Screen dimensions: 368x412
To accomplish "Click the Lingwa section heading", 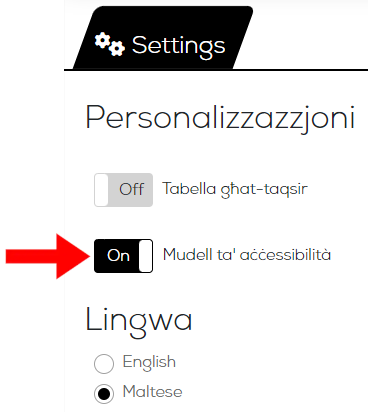I will point(139,322).
